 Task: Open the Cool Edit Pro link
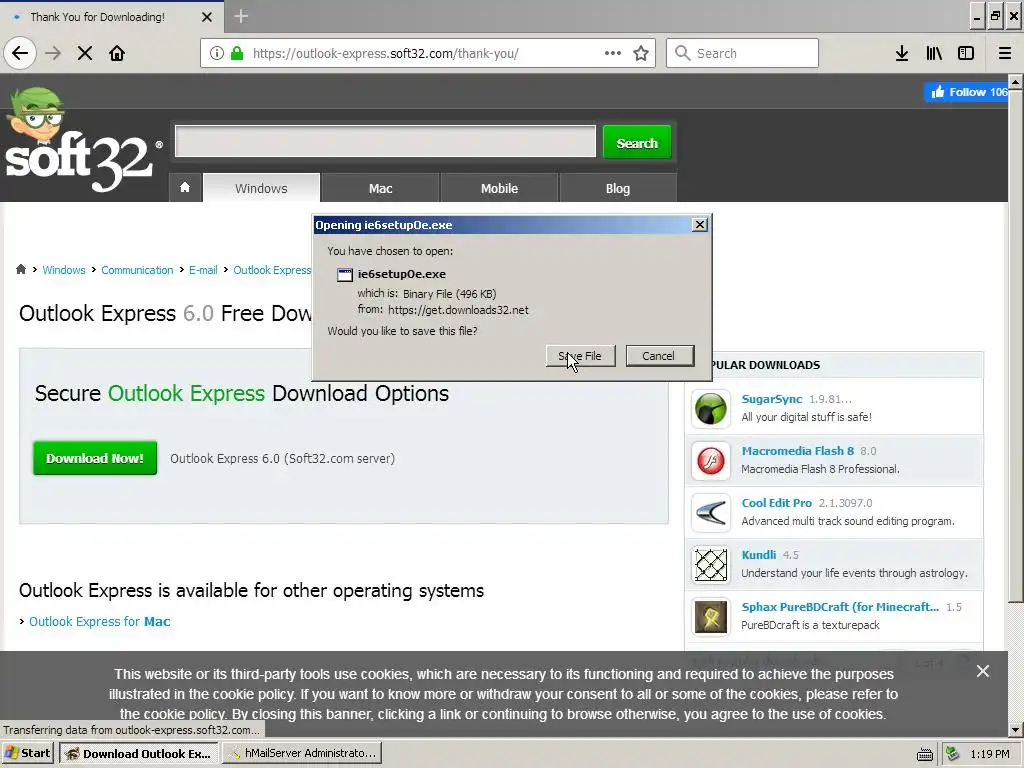776,503
